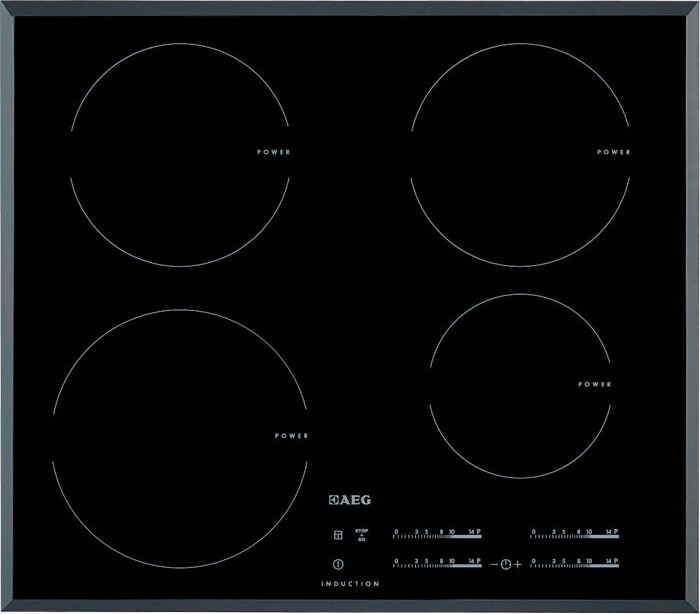
Task: Tap the power on/off symbol
Action: tap(338, 564)
